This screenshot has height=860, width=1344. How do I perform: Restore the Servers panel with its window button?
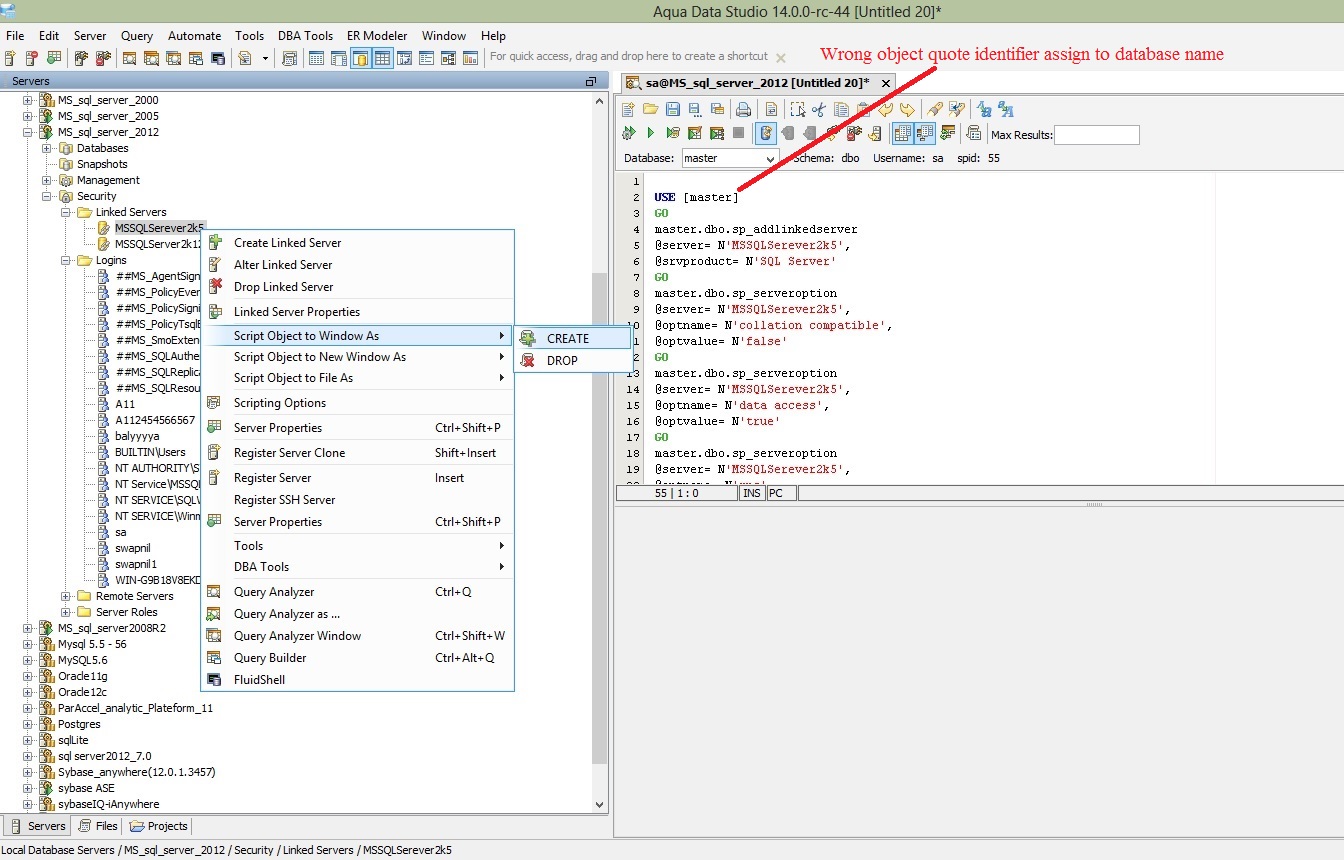click(x=591, y=81)
